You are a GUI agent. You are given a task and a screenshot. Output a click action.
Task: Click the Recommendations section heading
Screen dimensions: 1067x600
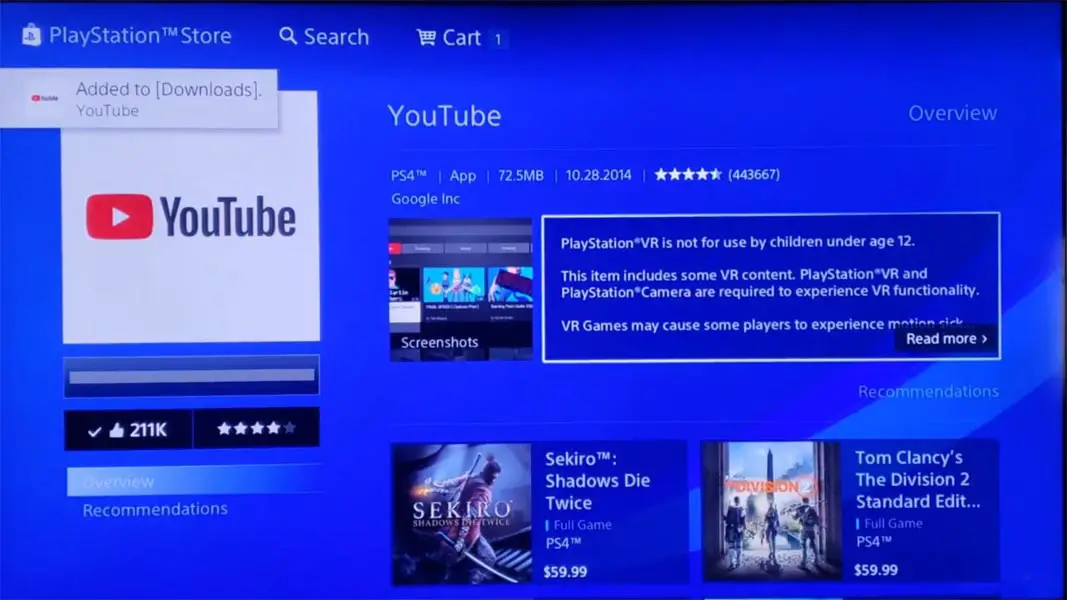[x=928, y=392]
